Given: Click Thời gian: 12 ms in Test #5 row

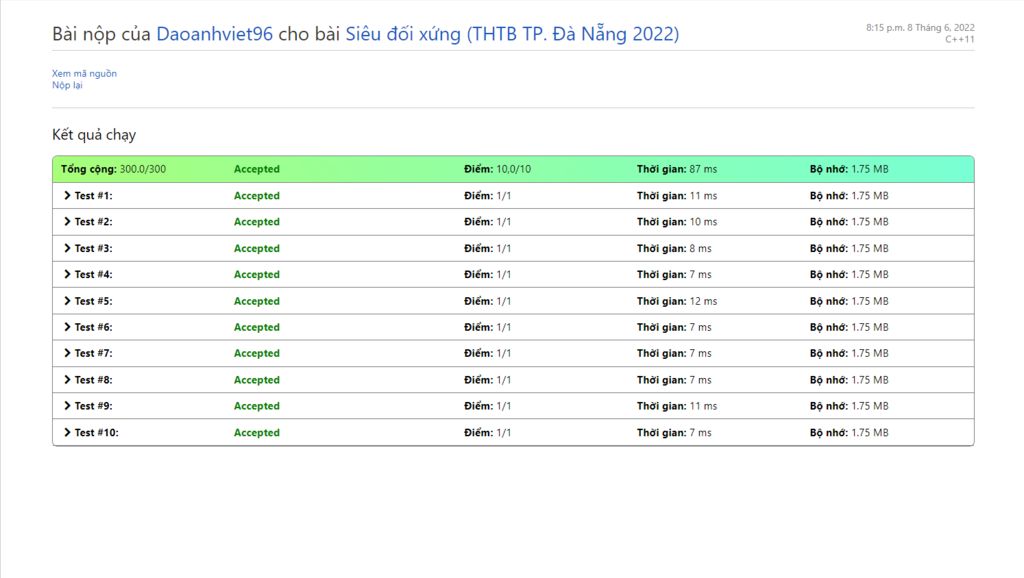Looking at the screenshot, I should tap(677, 301).
